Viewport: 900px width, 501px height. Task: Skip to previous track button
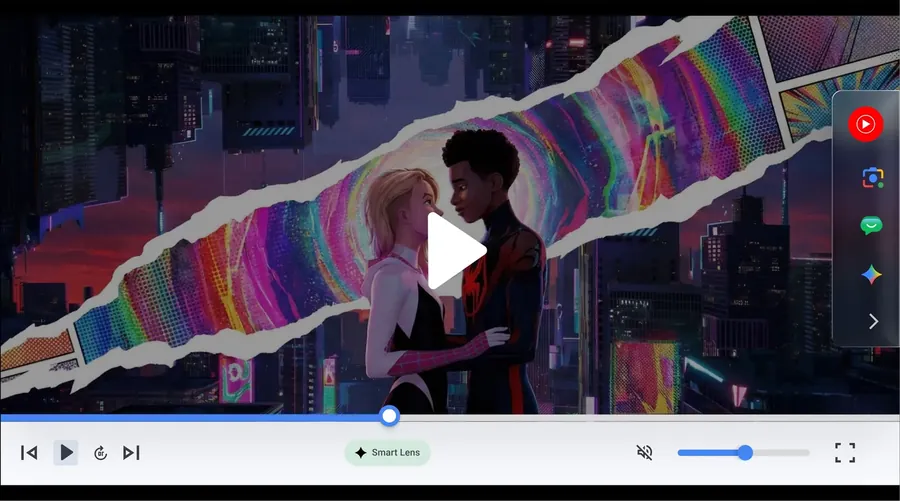tap(29, 453)
